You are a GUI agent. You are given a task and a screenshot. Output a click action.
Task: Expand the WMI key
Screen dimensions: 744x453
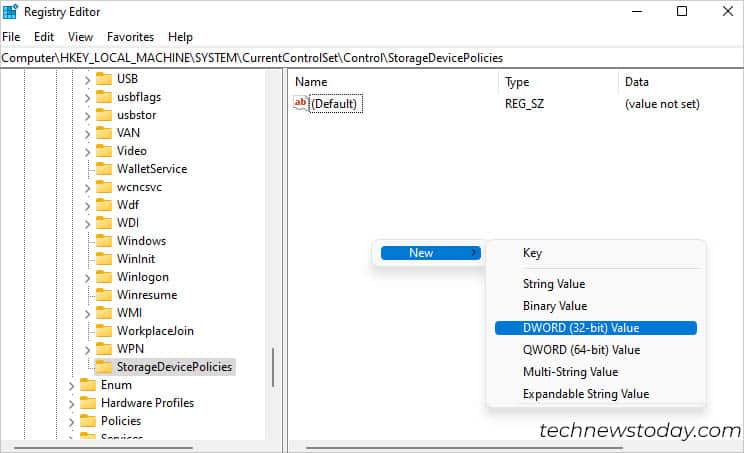click(87, 314)
